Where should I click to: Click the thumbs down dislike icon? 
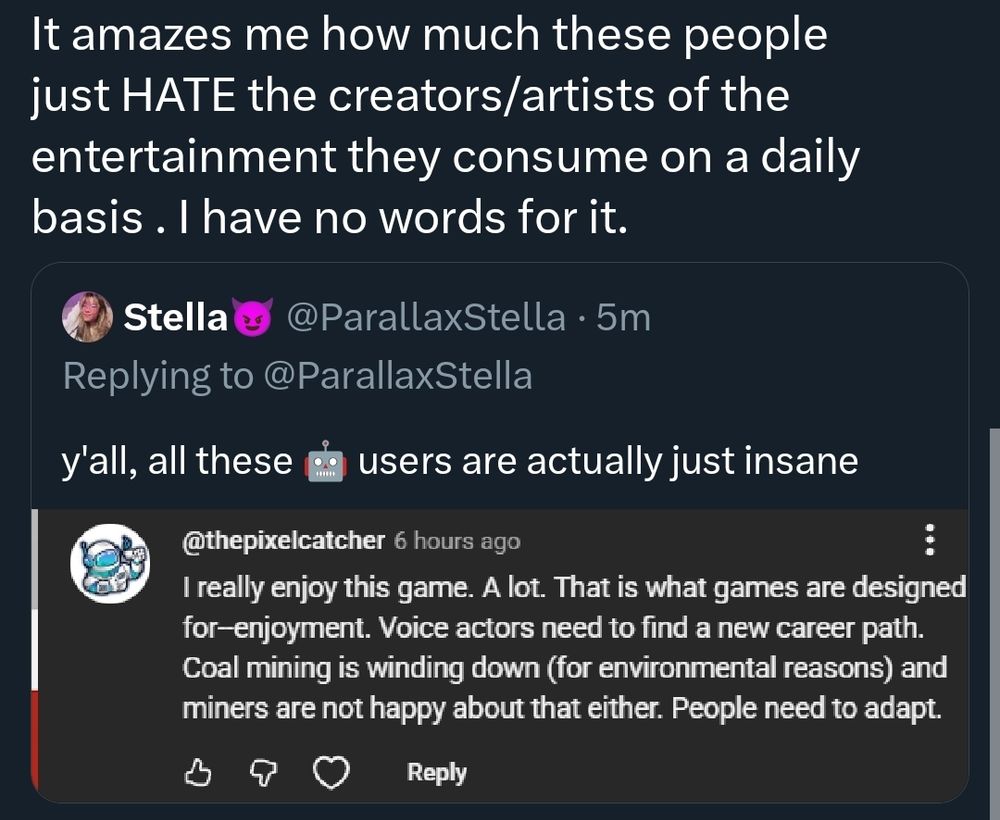coord(263,772)
